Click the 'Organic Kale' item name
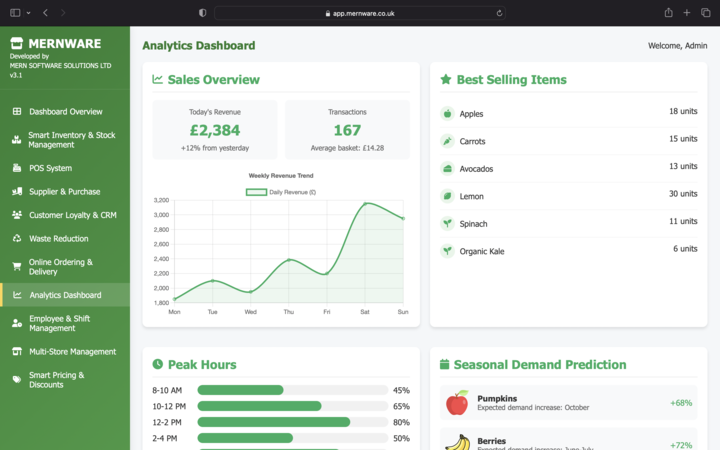 click(482, 252)
